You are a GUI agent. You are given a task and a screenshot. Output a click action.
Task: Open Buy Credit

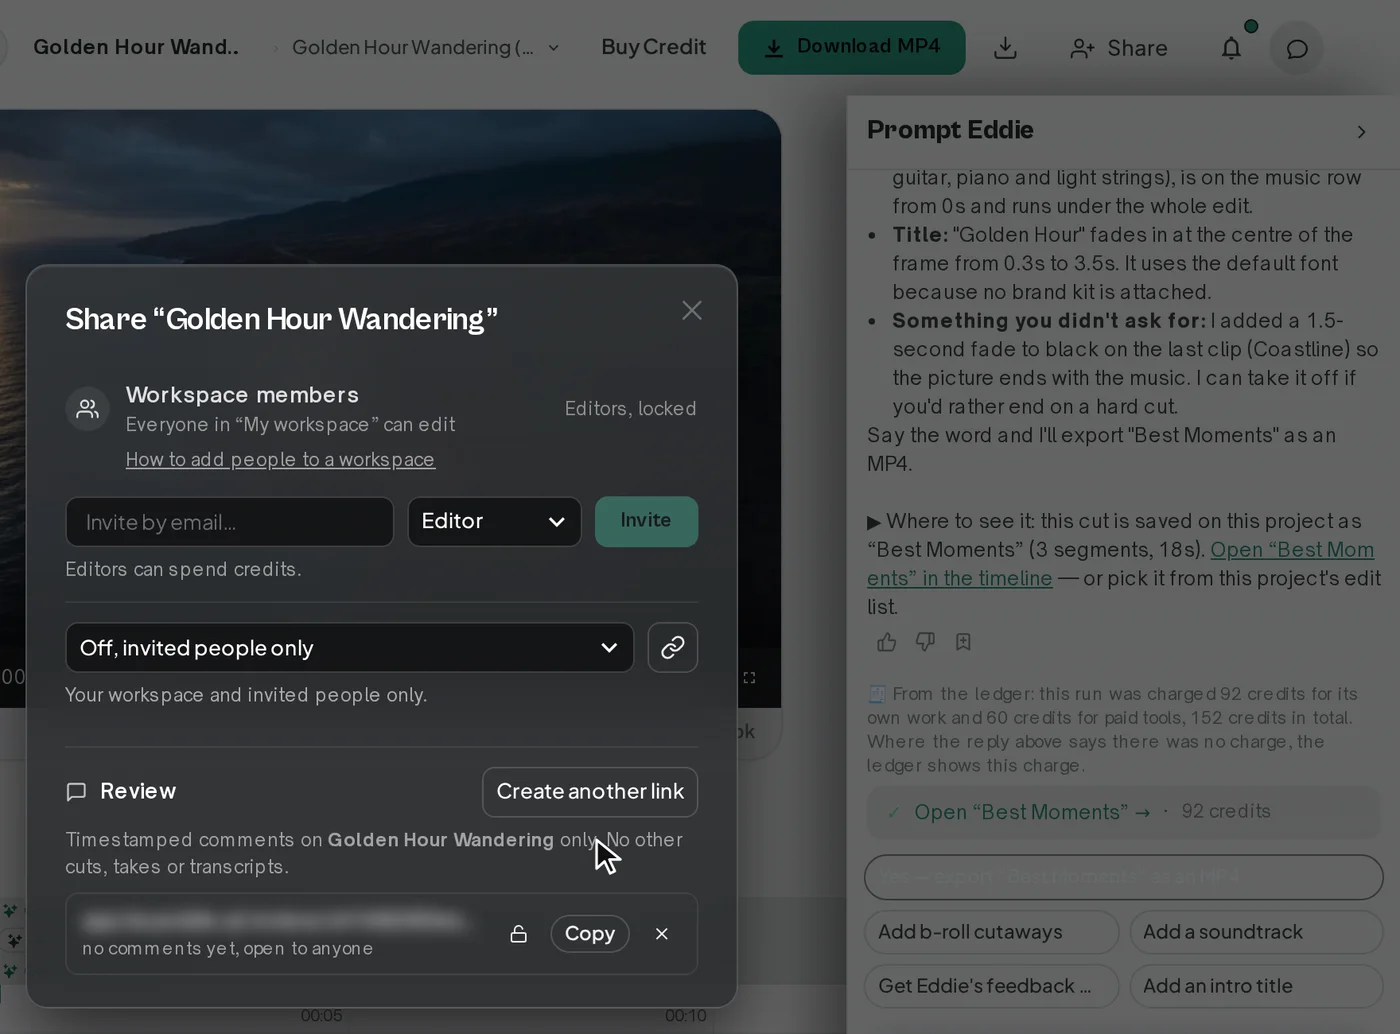[x=653, y=47]
